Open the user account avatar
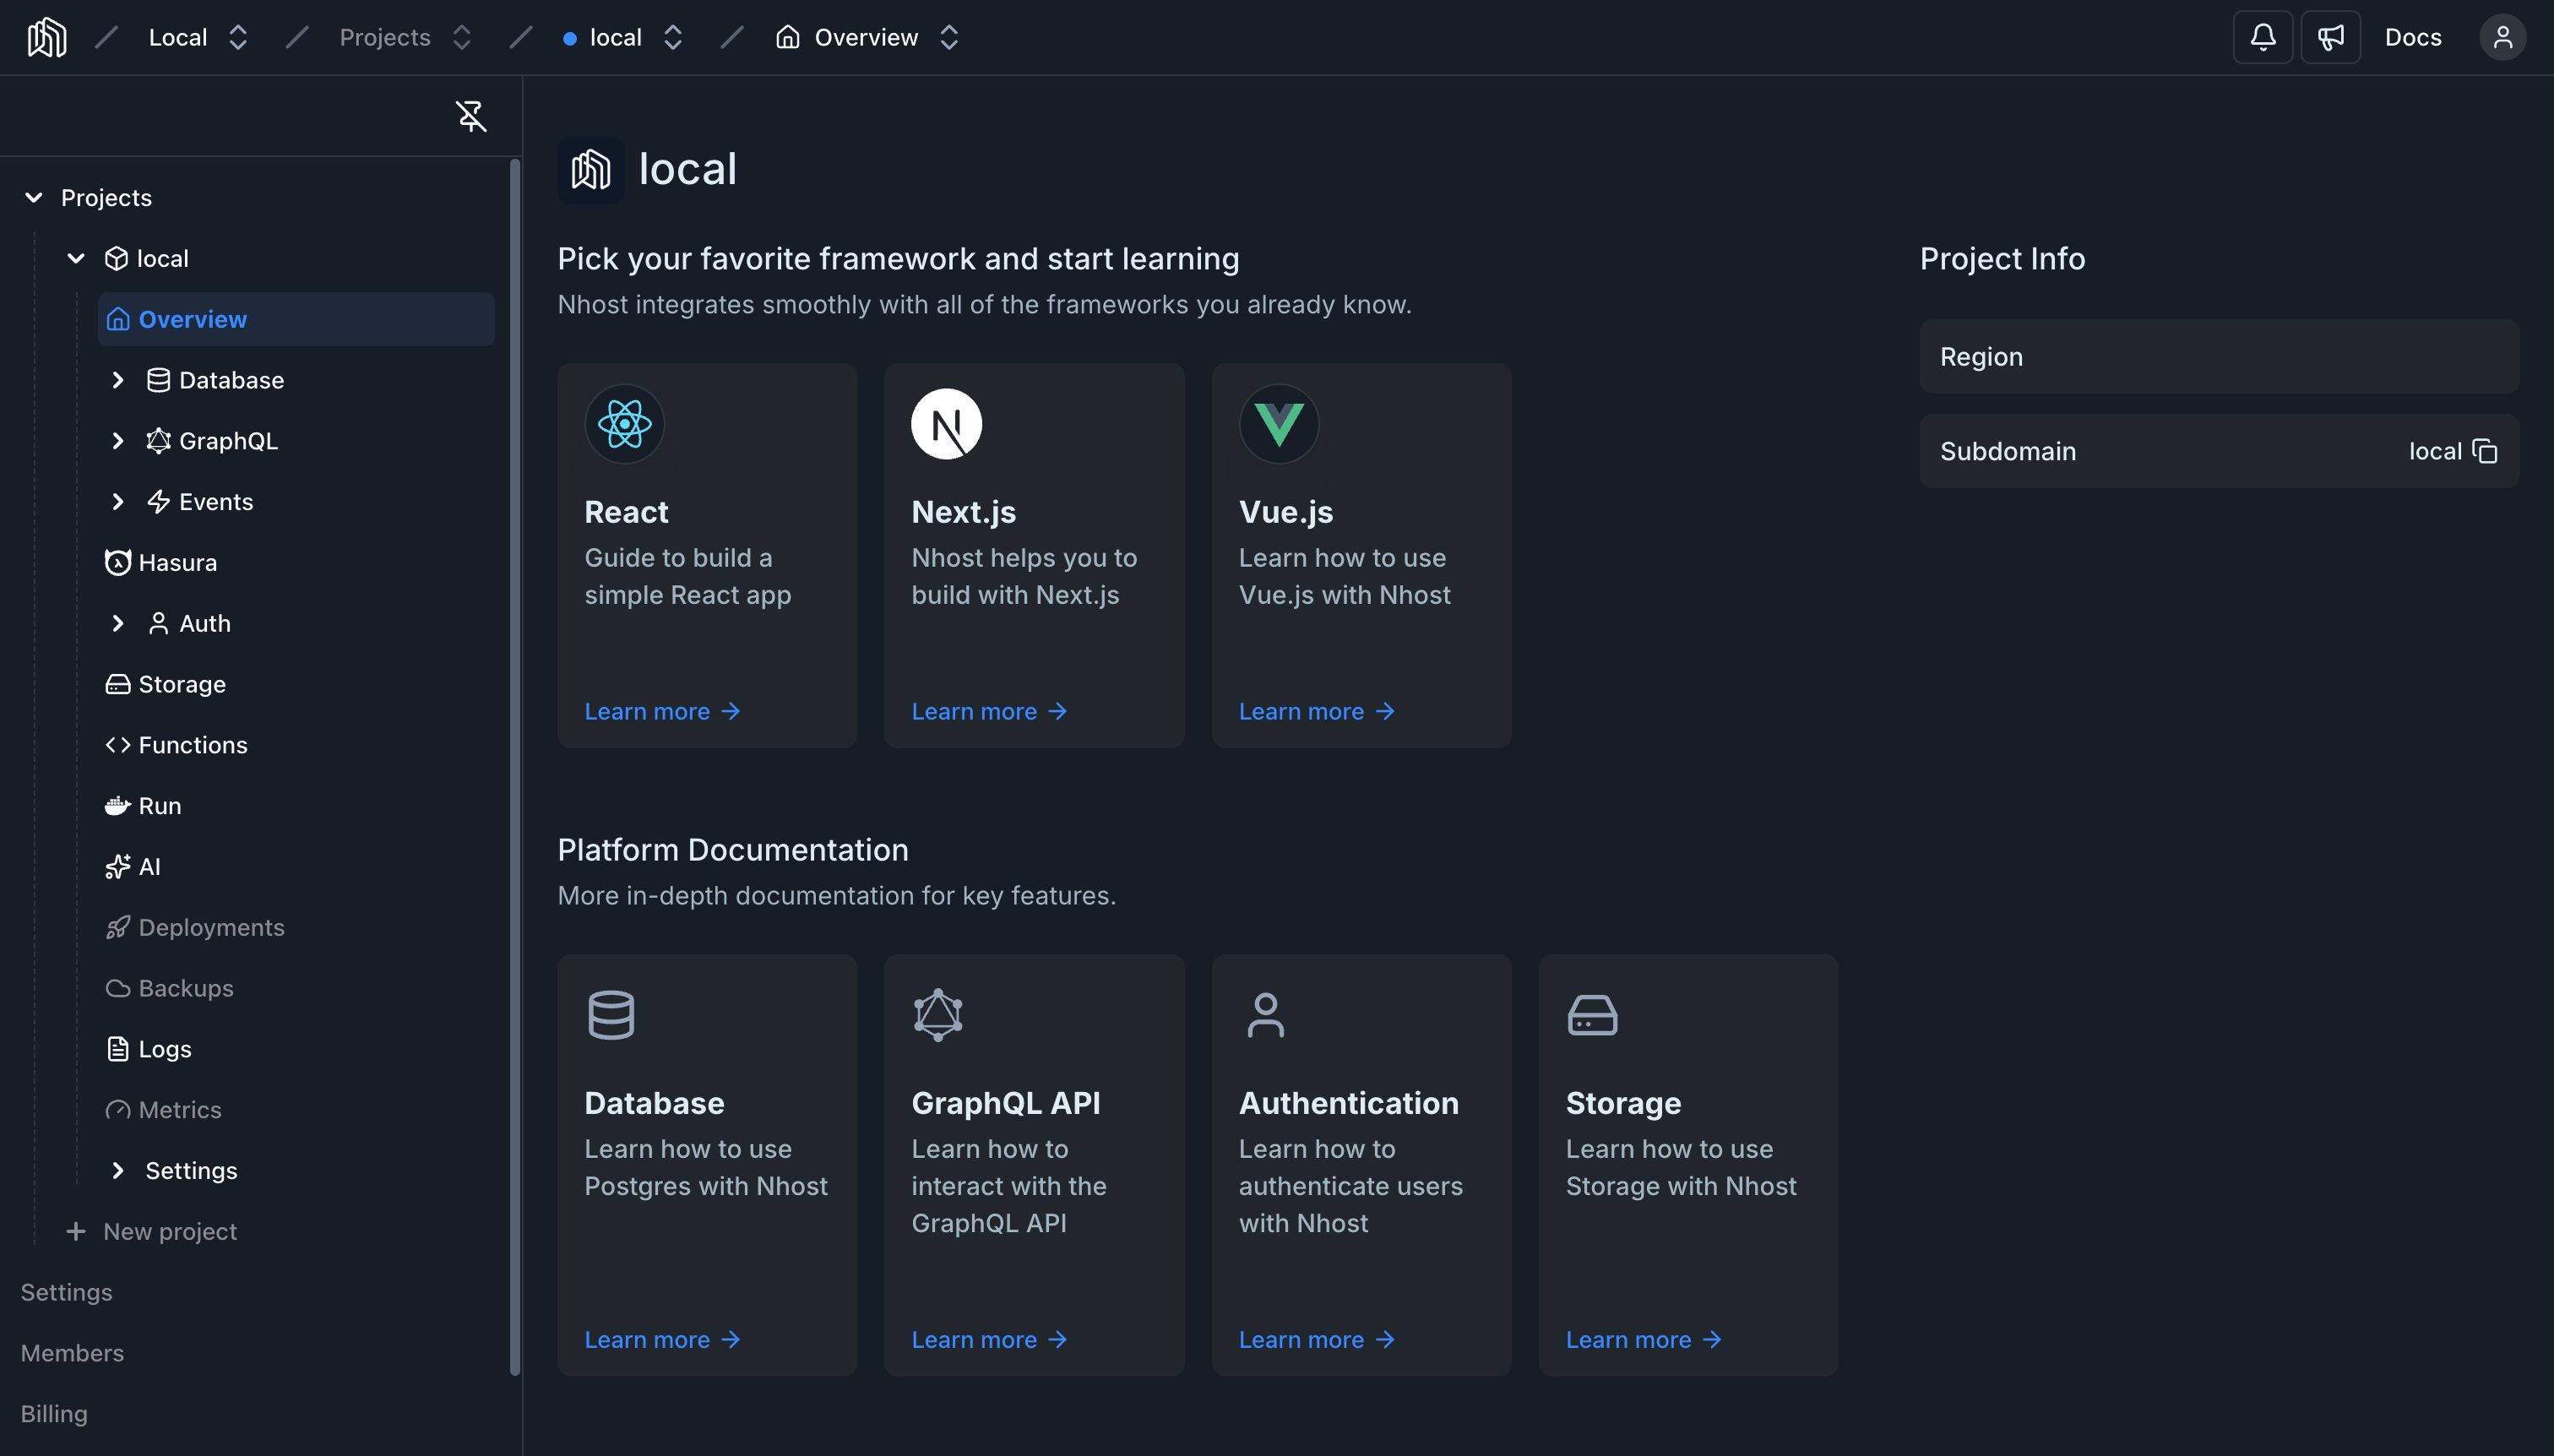2554x1456 pixels. click(x=2502, y=37)
